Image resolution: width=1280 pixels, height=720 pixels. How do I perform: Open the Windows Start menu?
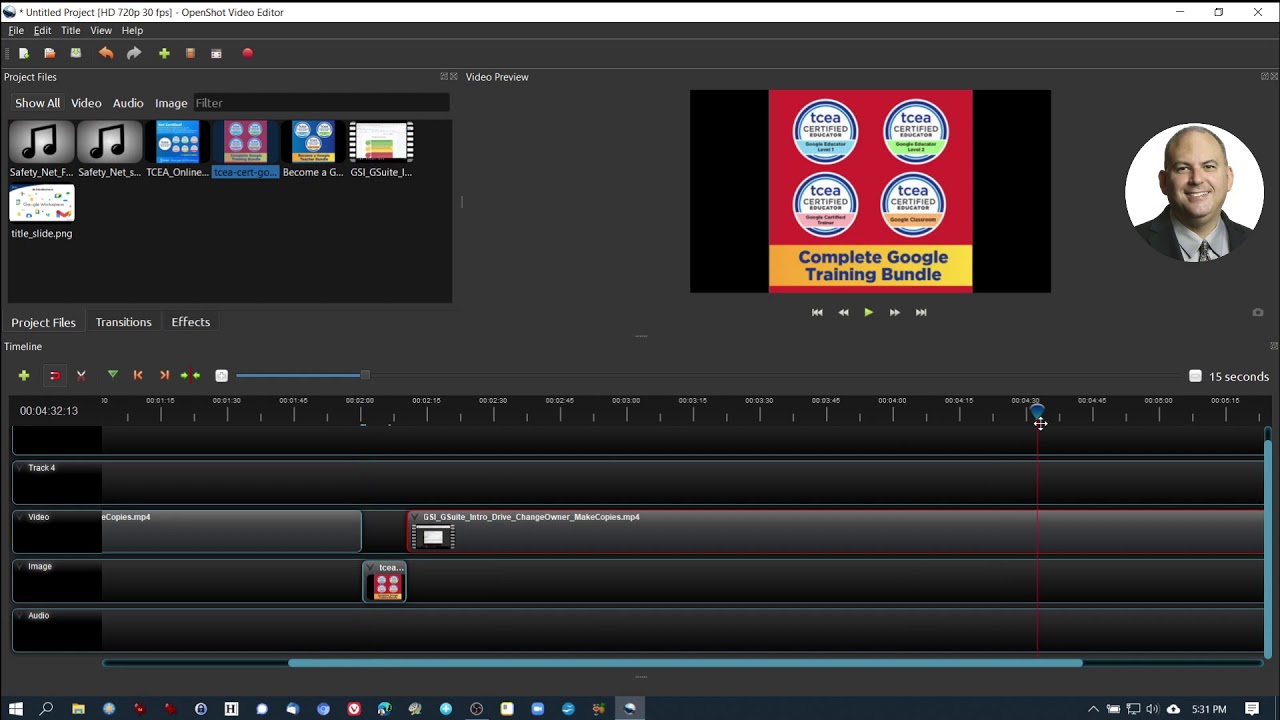click(15, 709)
